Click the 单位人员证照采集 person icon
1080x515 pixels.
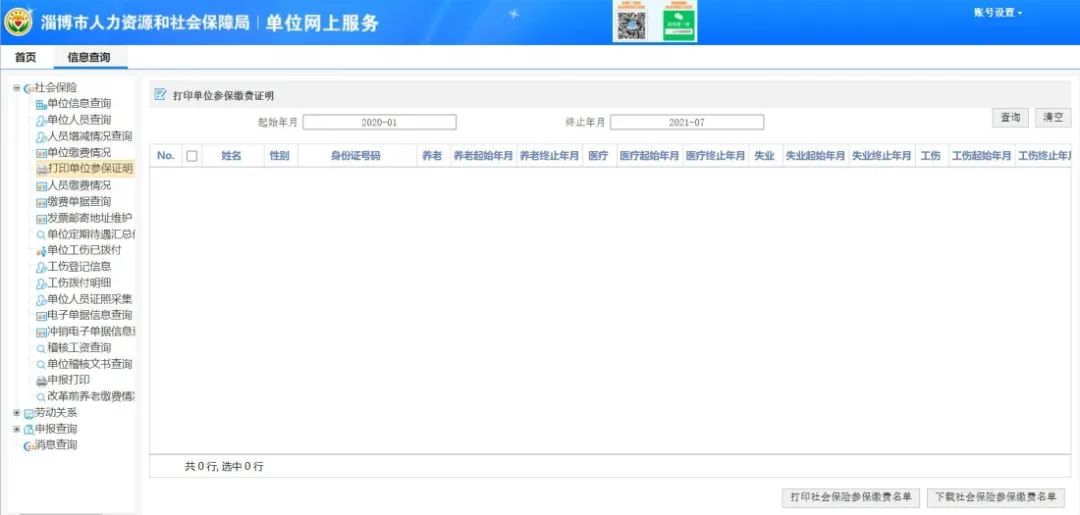[41, 300]
